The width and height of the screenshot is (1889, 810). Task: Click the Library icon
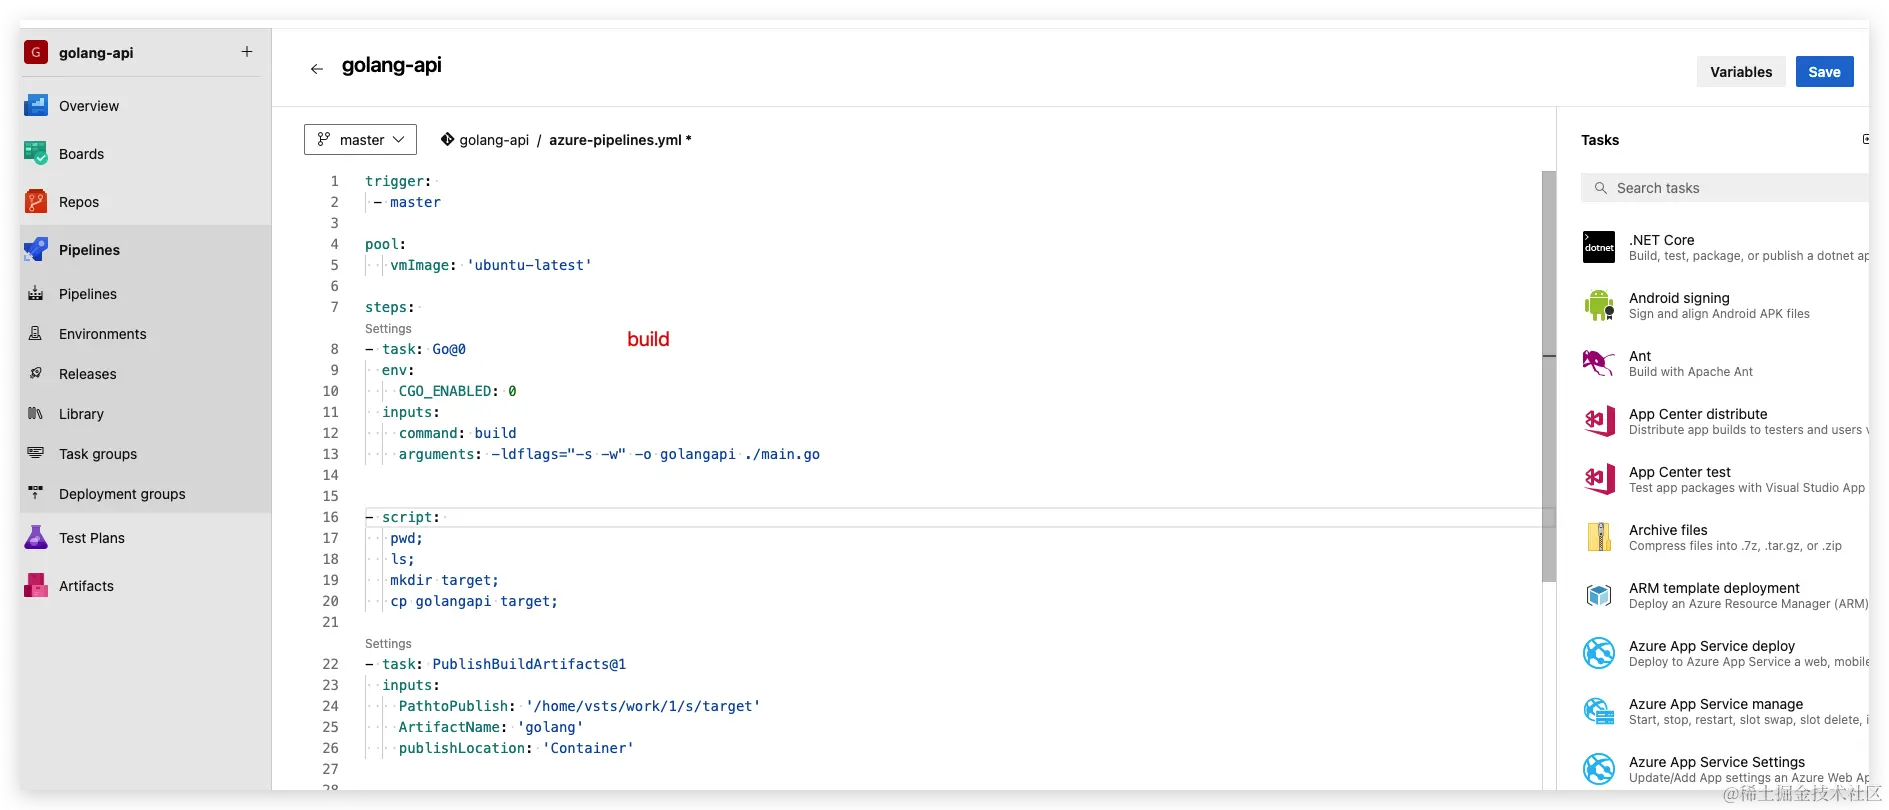(36, 413)
